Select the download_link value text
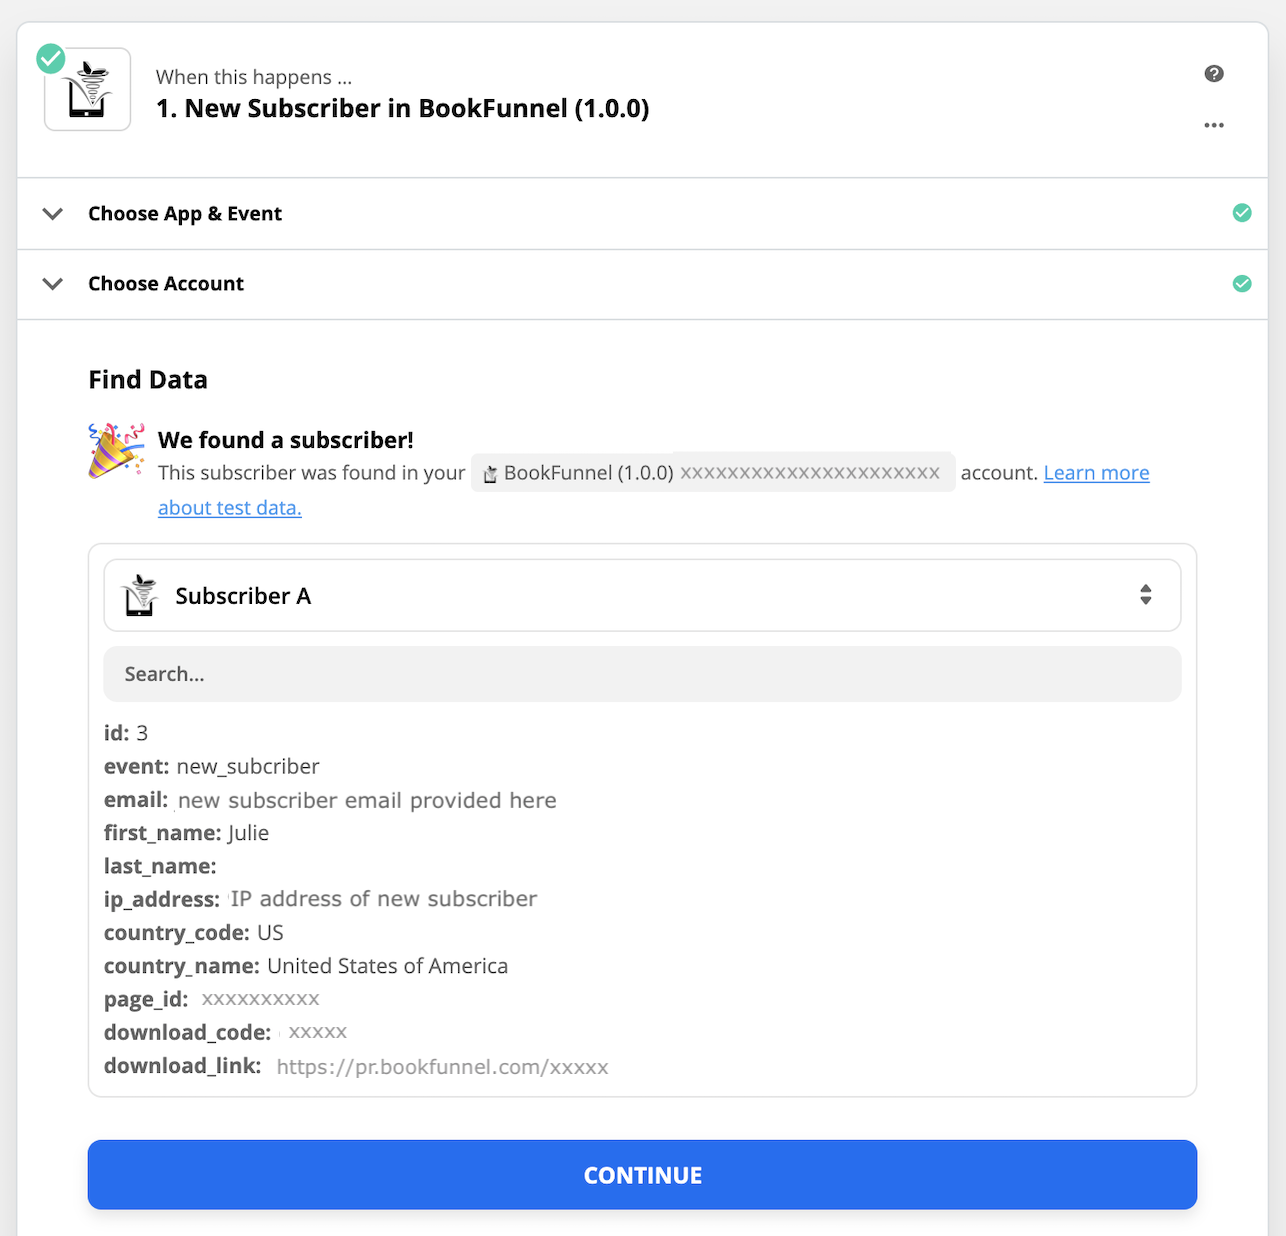Screen dimensions: 1286x1236 442,1067
